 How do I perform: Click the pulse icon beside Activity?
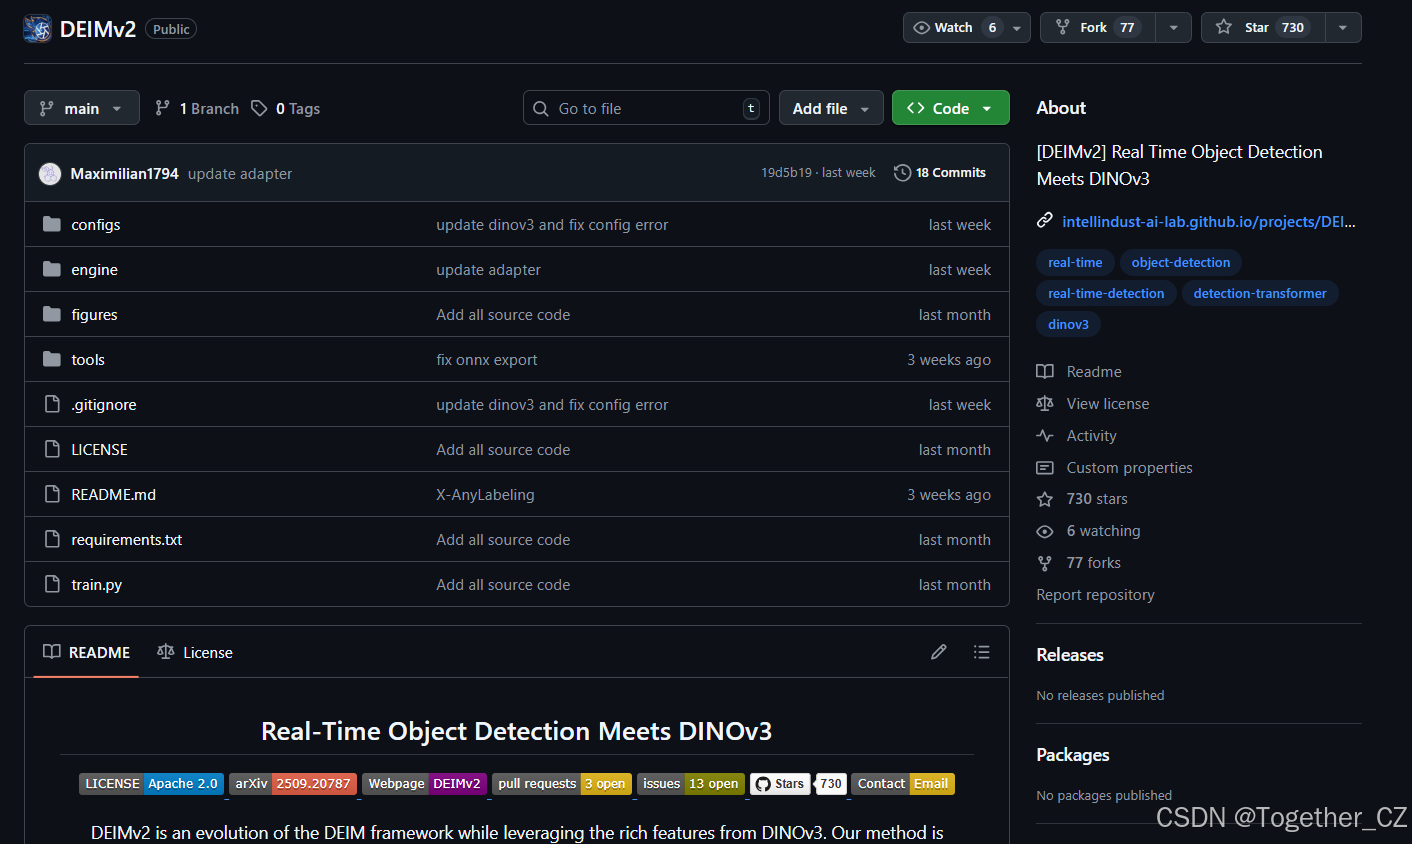pyautogui.click(x=1045, y=436)
